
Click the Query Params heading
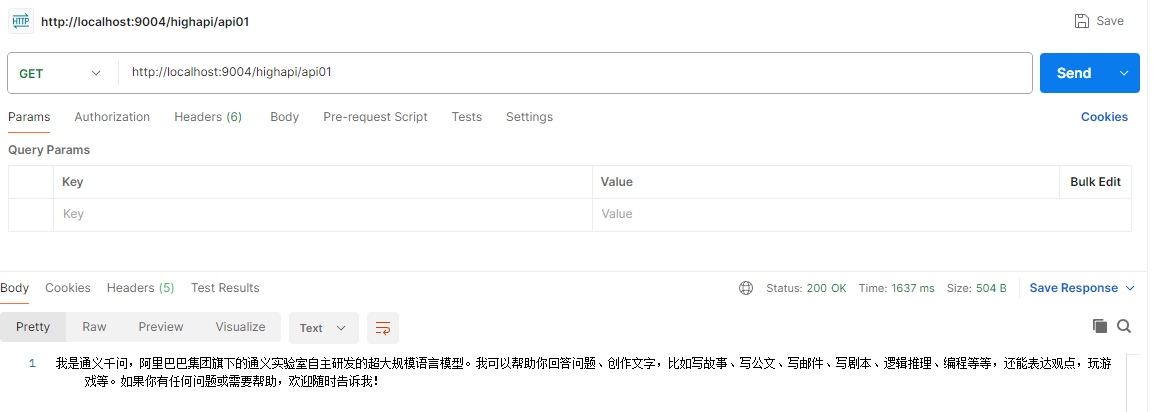49,150
